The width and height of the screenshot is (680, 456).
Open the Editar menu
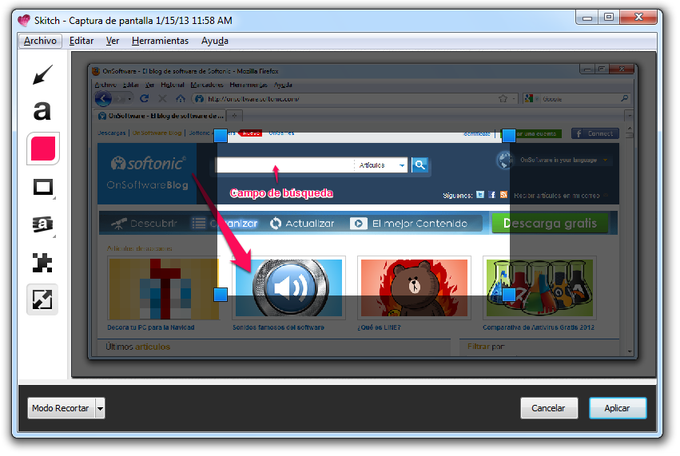tap(82, 41)
